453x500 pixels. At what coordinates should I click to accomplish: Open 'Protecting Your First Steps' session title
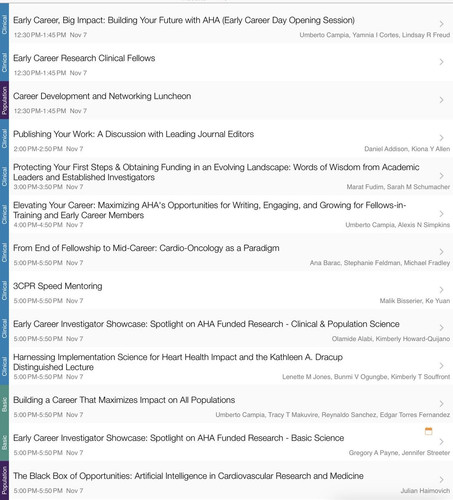(x=216, y=172)
